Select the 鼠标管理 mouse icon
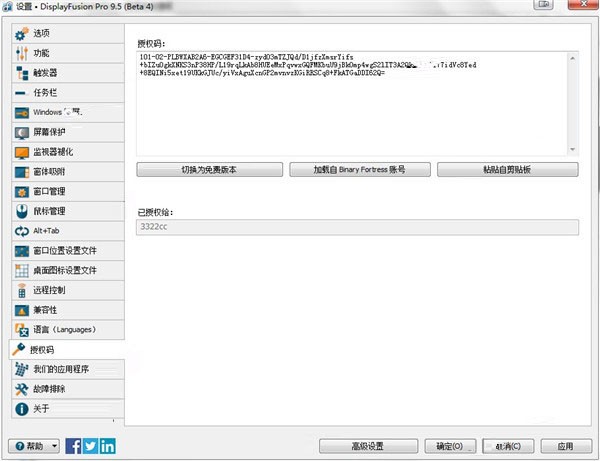The height and width of the screenshot is (461, 600). pos(21,211)
